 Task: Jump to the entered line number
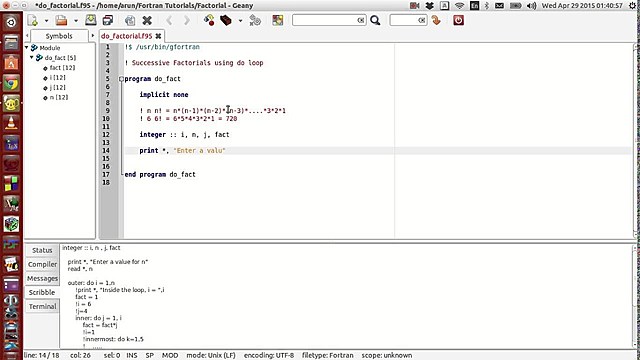pos(436,20)
